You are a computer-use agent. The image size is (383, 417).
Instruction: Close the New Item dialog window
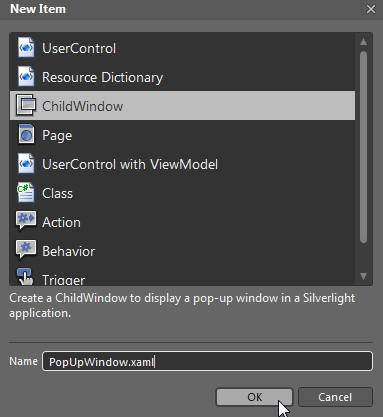point(371,9)
